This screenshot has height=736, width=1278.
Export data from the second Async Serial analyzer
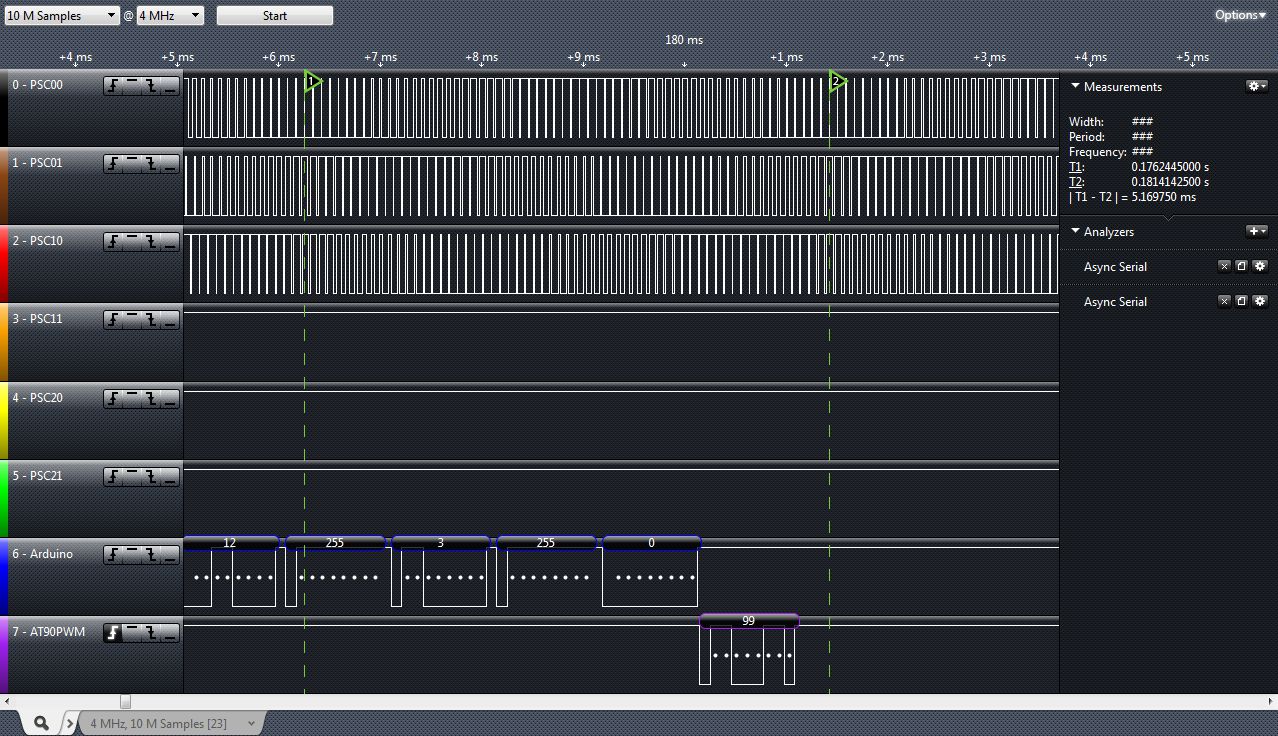click(x=1241, y=301)
